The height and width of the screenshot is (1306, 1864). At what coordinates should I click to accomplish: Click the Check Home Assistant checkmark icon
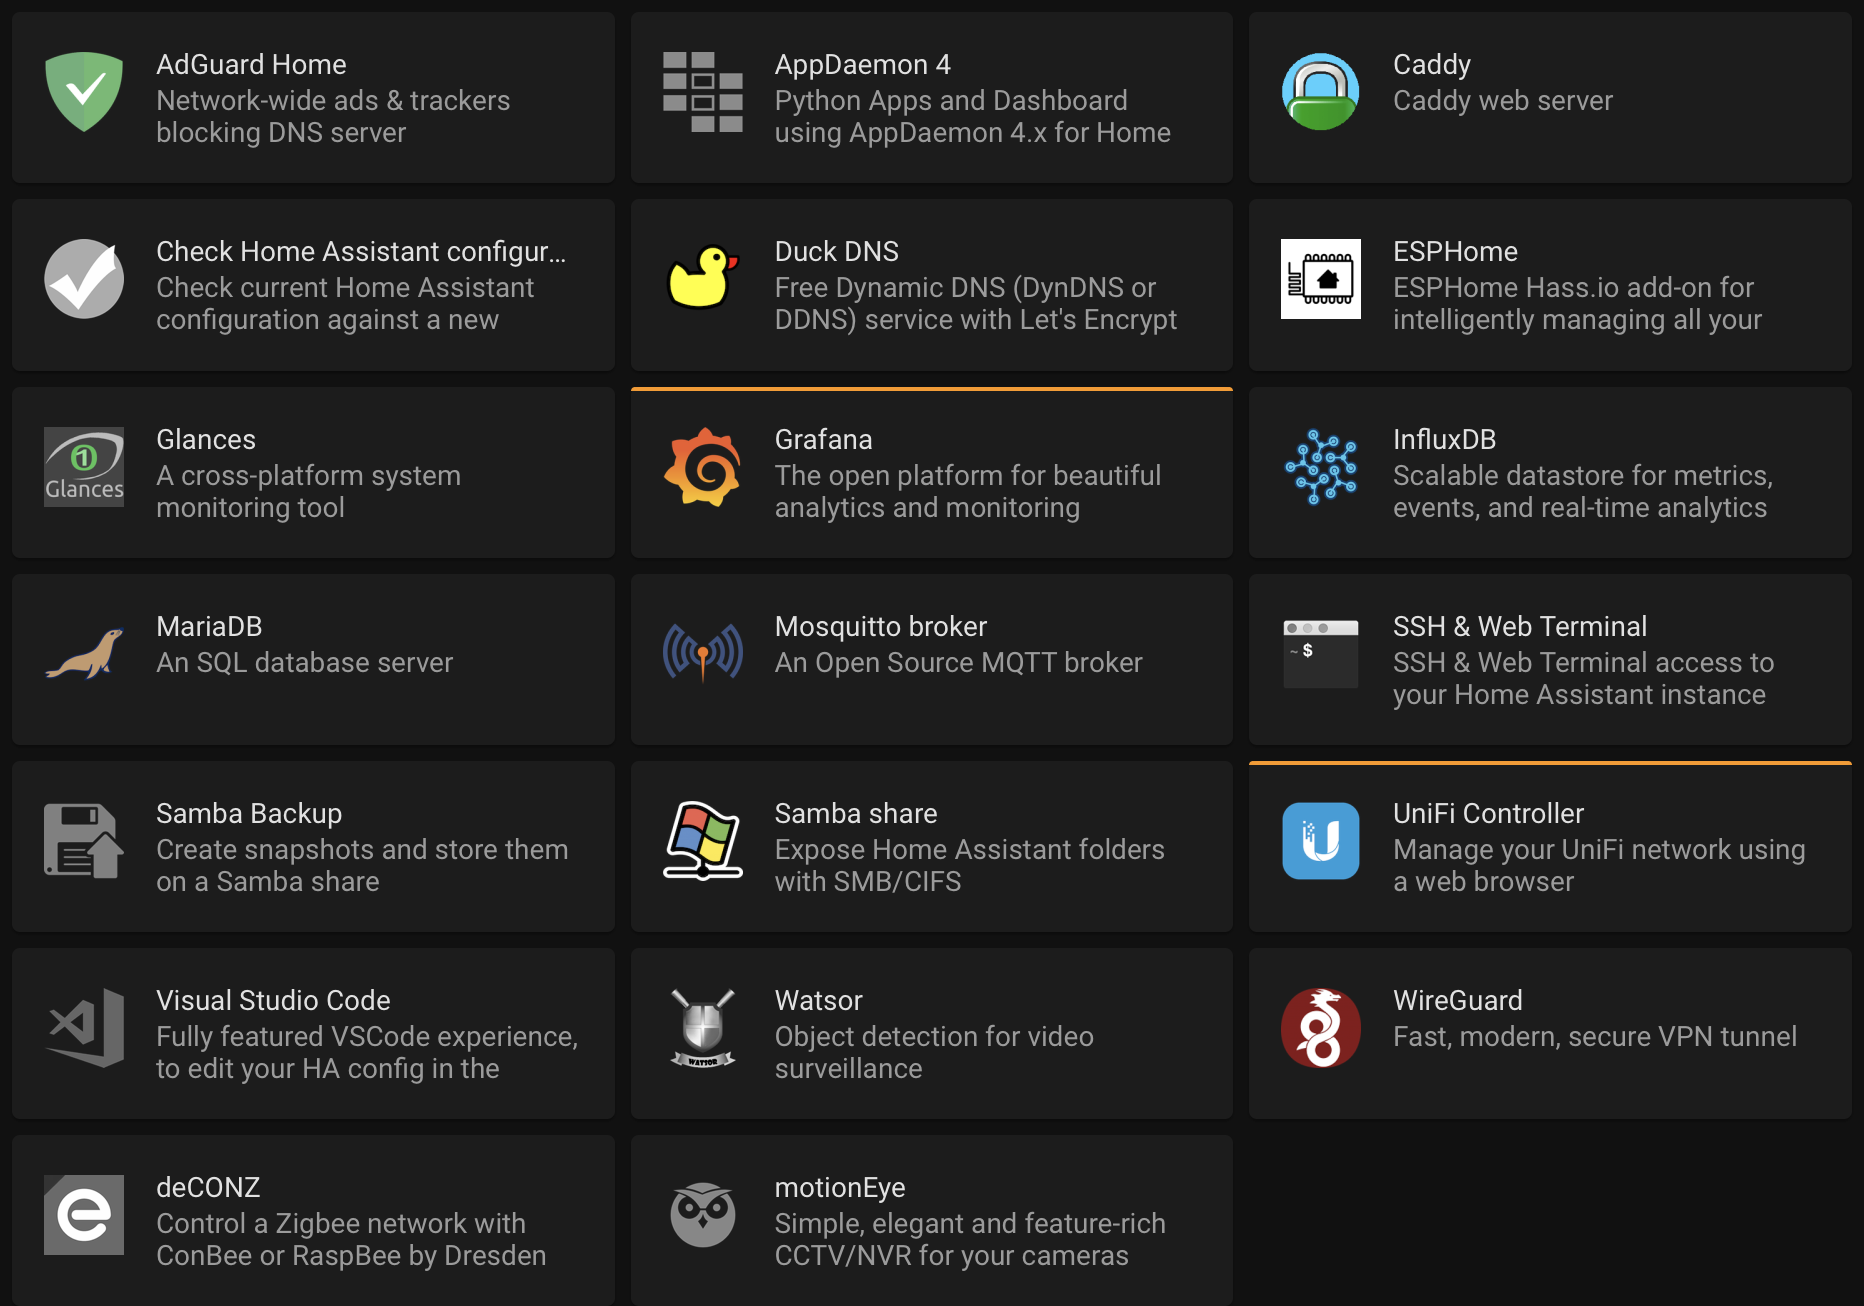84,279
